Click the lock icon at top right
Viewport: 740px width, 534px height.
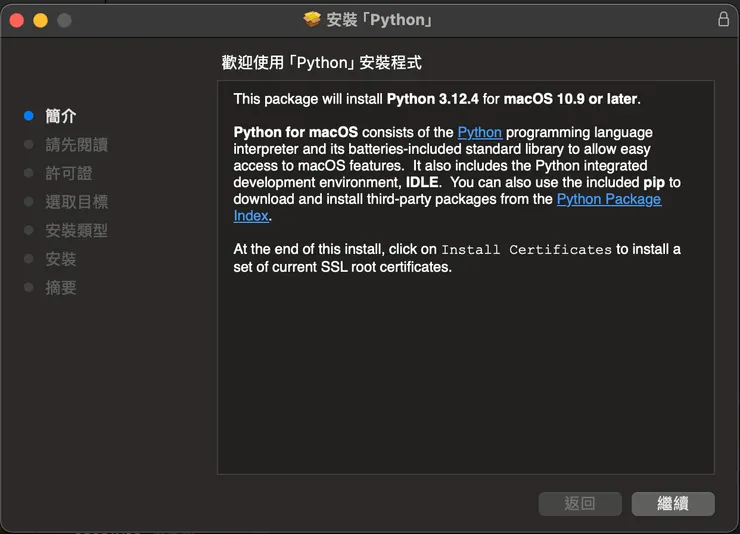point(724,19)
